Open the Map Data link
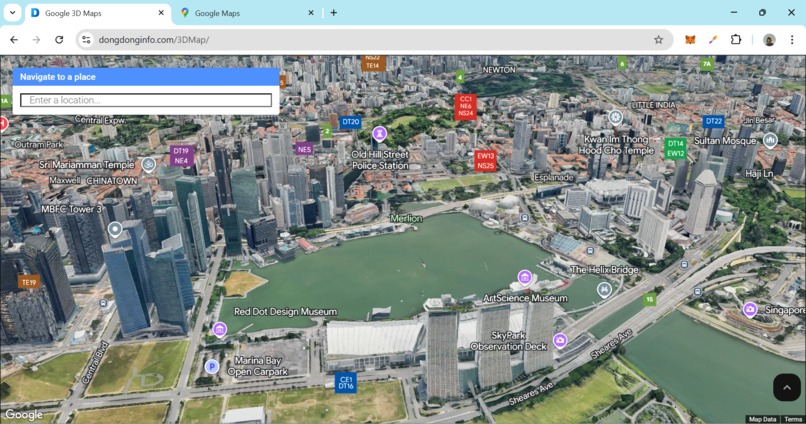Viewport: 806px width, 424px height. click(762, 419)
